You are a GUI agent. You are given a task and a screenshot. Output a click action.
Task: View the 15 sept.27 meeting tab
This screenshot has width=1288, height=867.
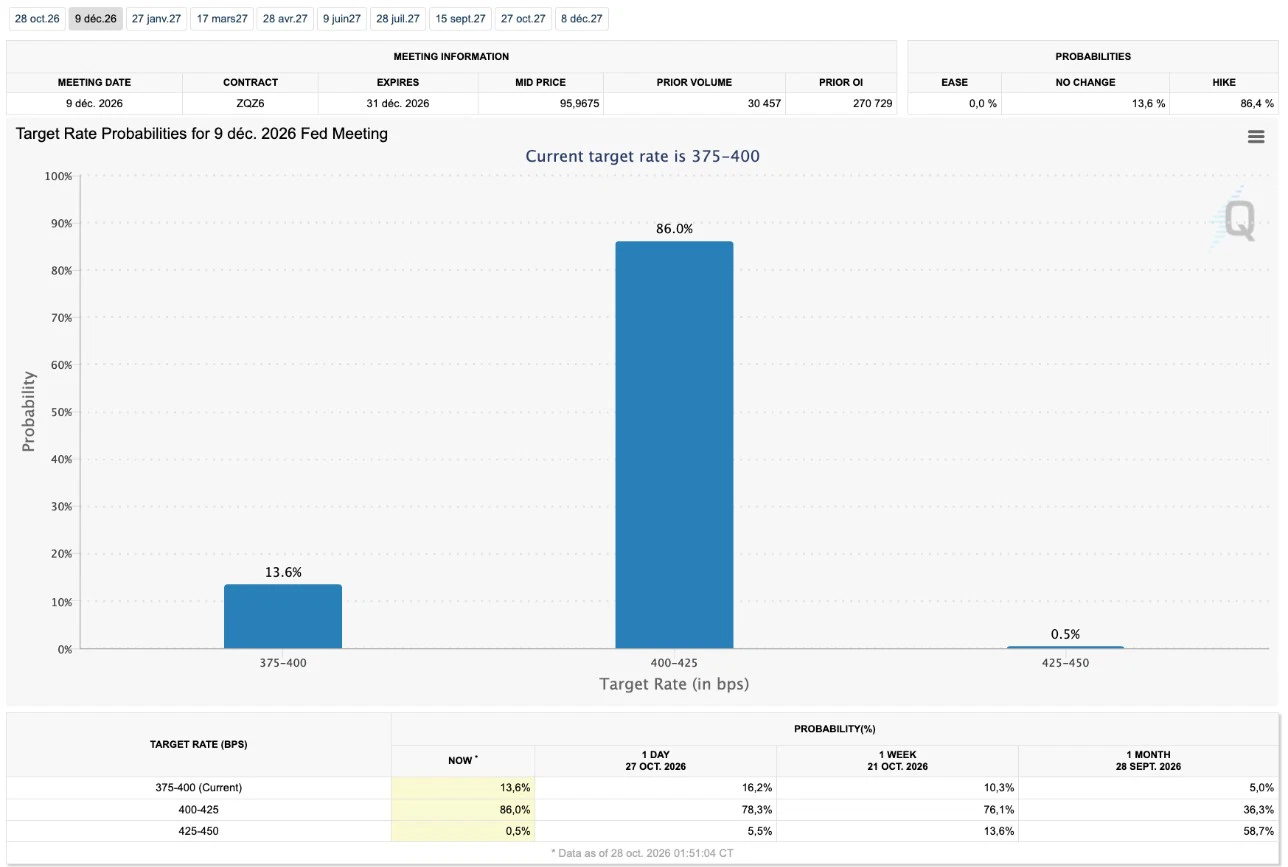(460, 19)
